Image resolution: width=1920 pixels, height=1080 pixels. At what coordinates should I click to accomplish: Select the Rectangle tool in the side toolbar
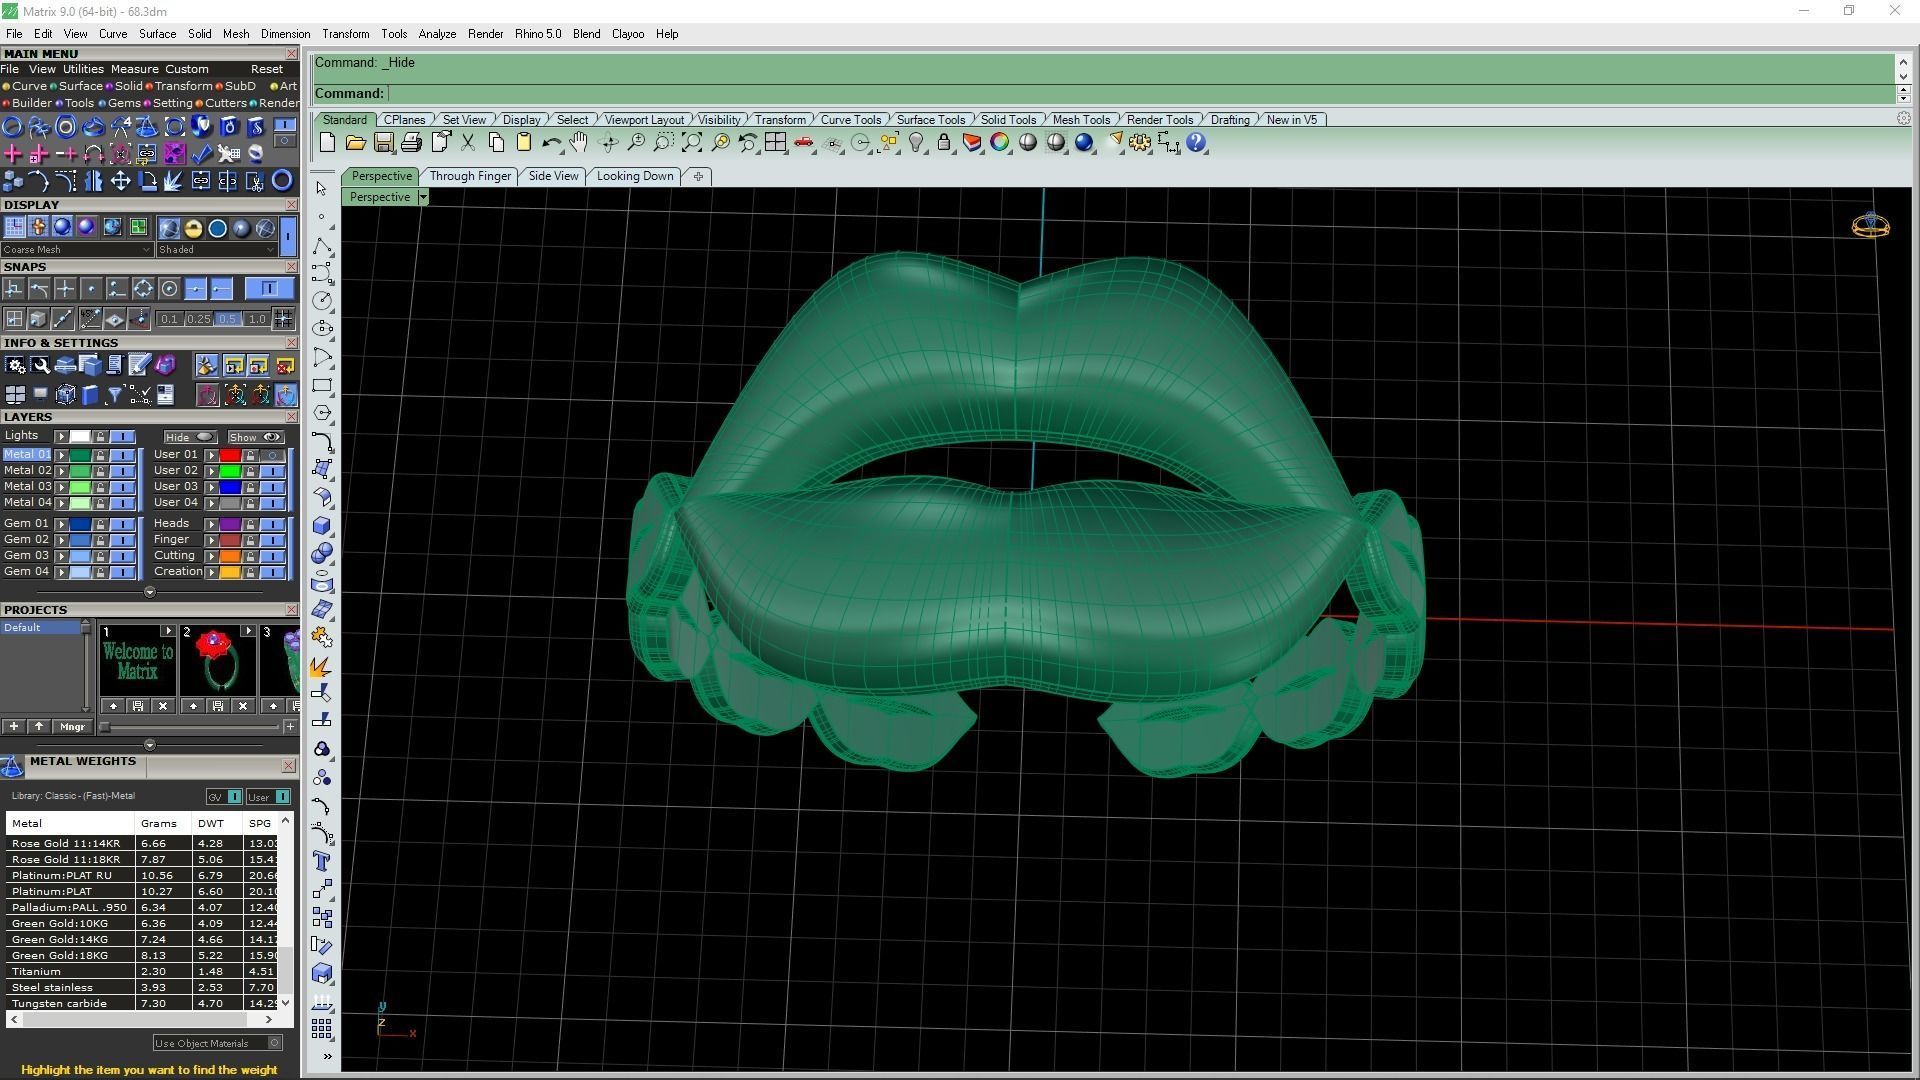(322, 385)
